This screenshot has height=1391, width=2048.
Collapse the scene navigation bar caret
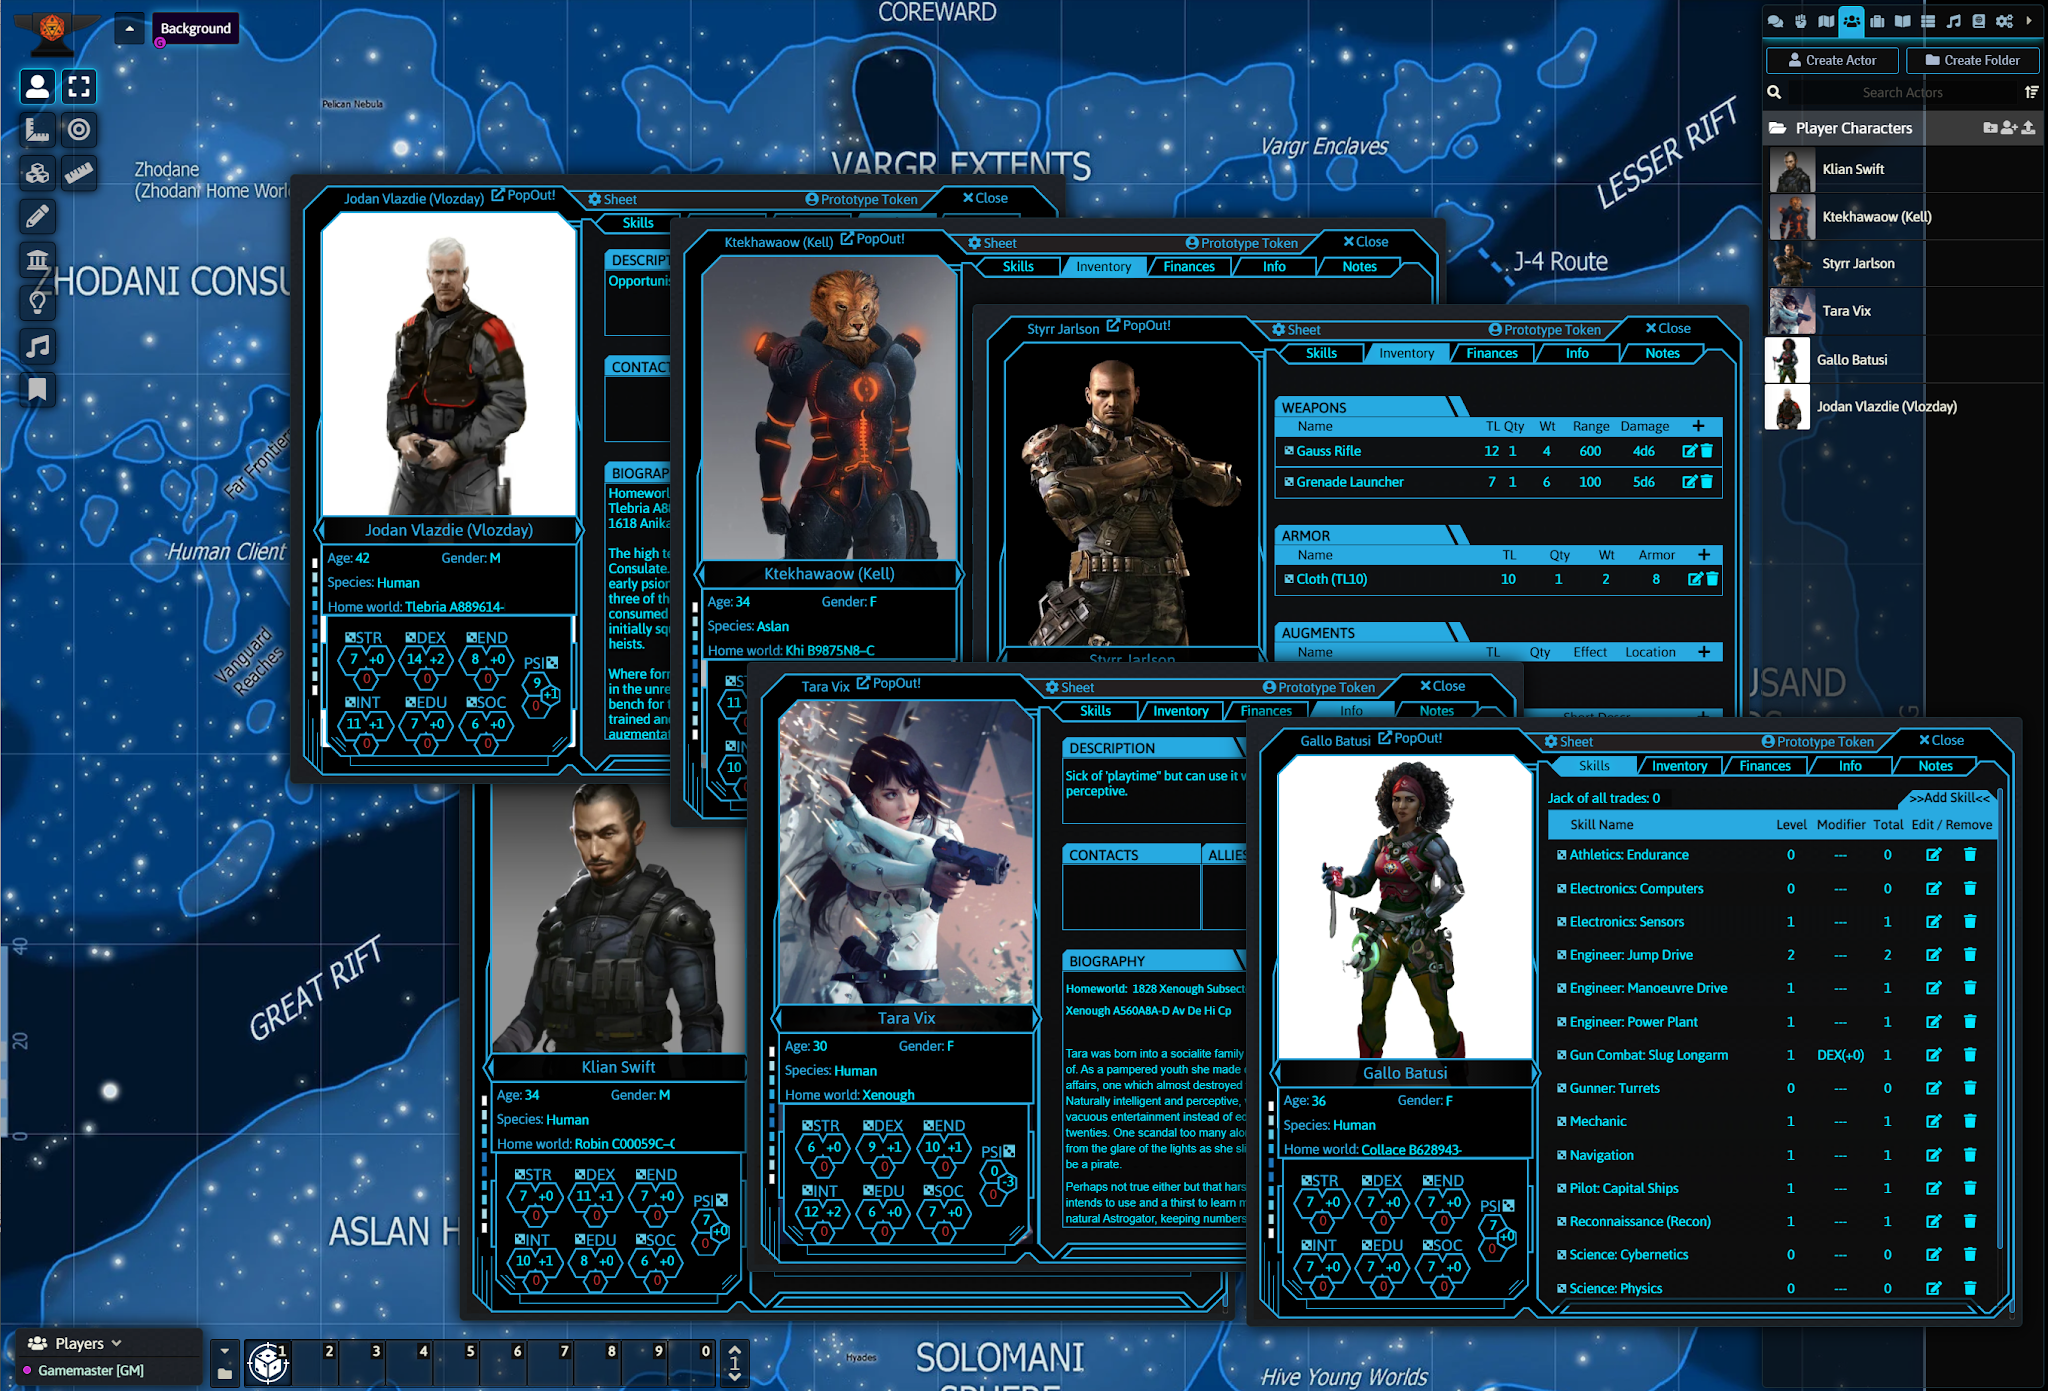[129, 28]
